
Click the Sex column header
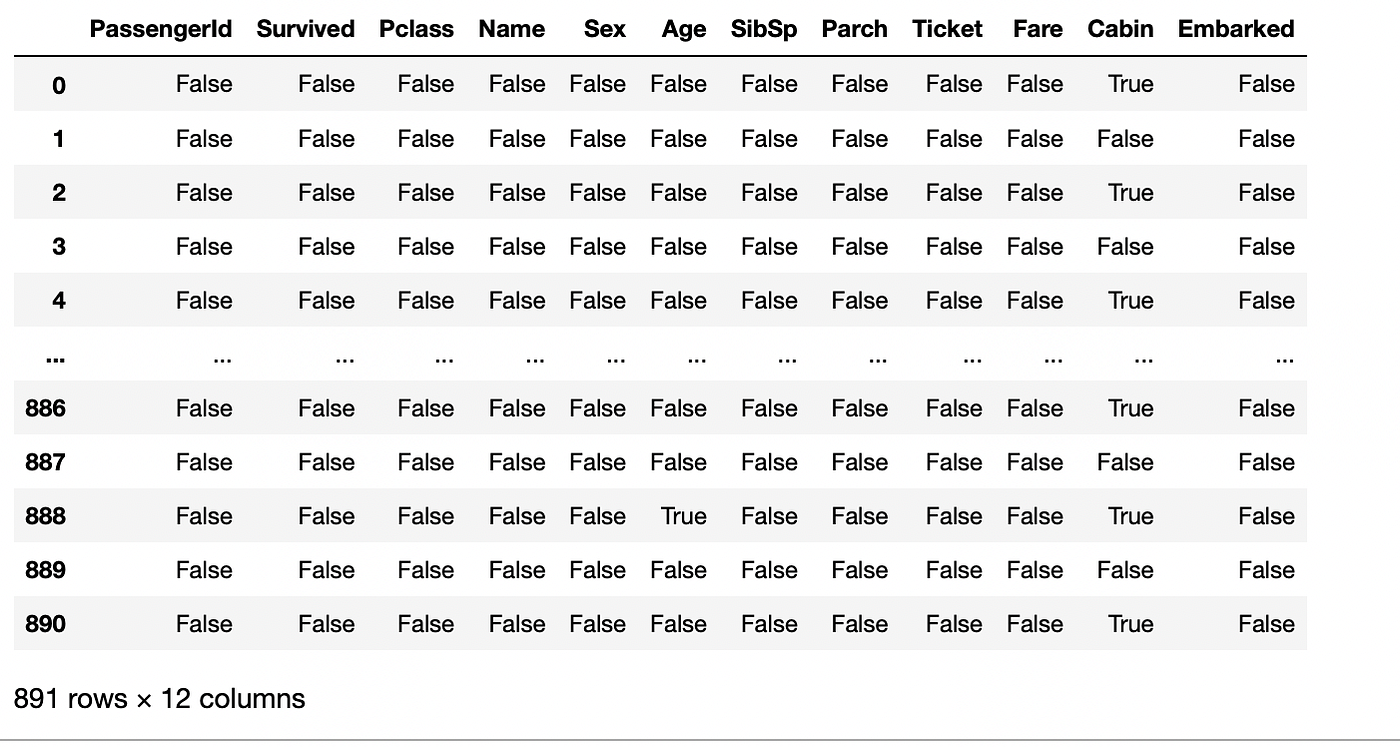click(x=605, y=29)
